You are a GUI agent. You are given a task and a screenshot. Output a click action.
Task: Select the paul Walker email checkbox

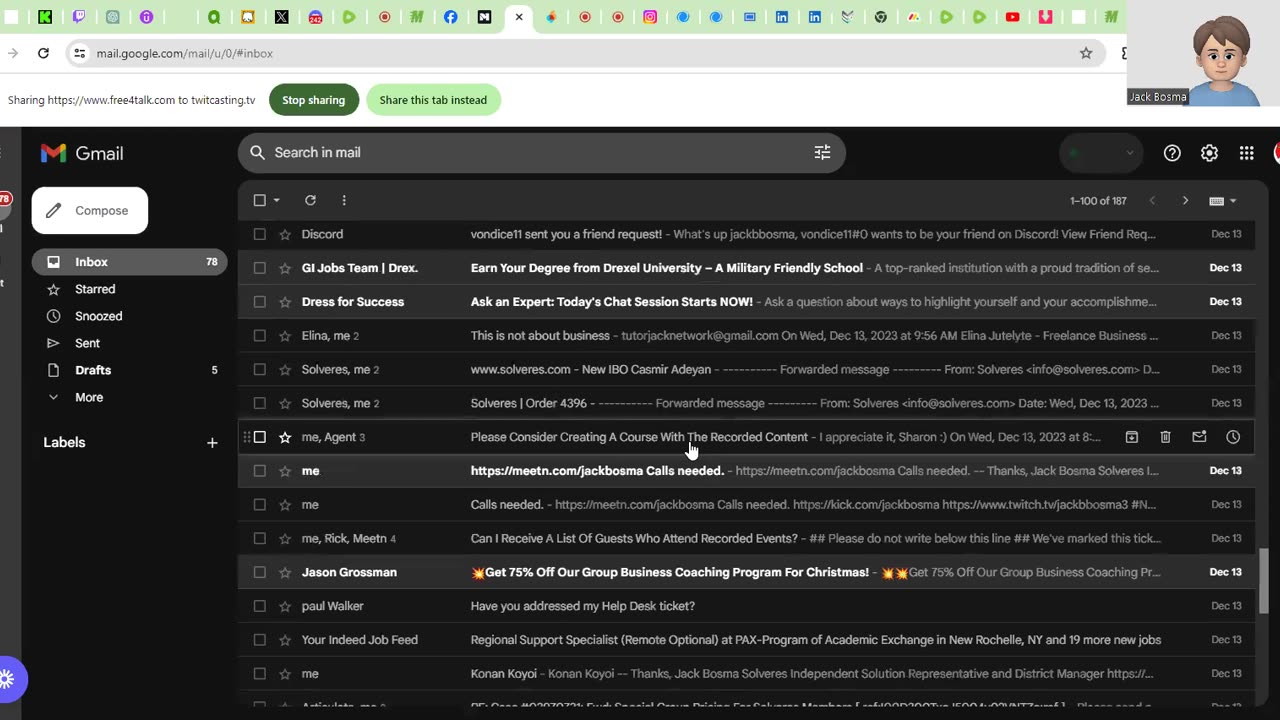click(260, 606)
